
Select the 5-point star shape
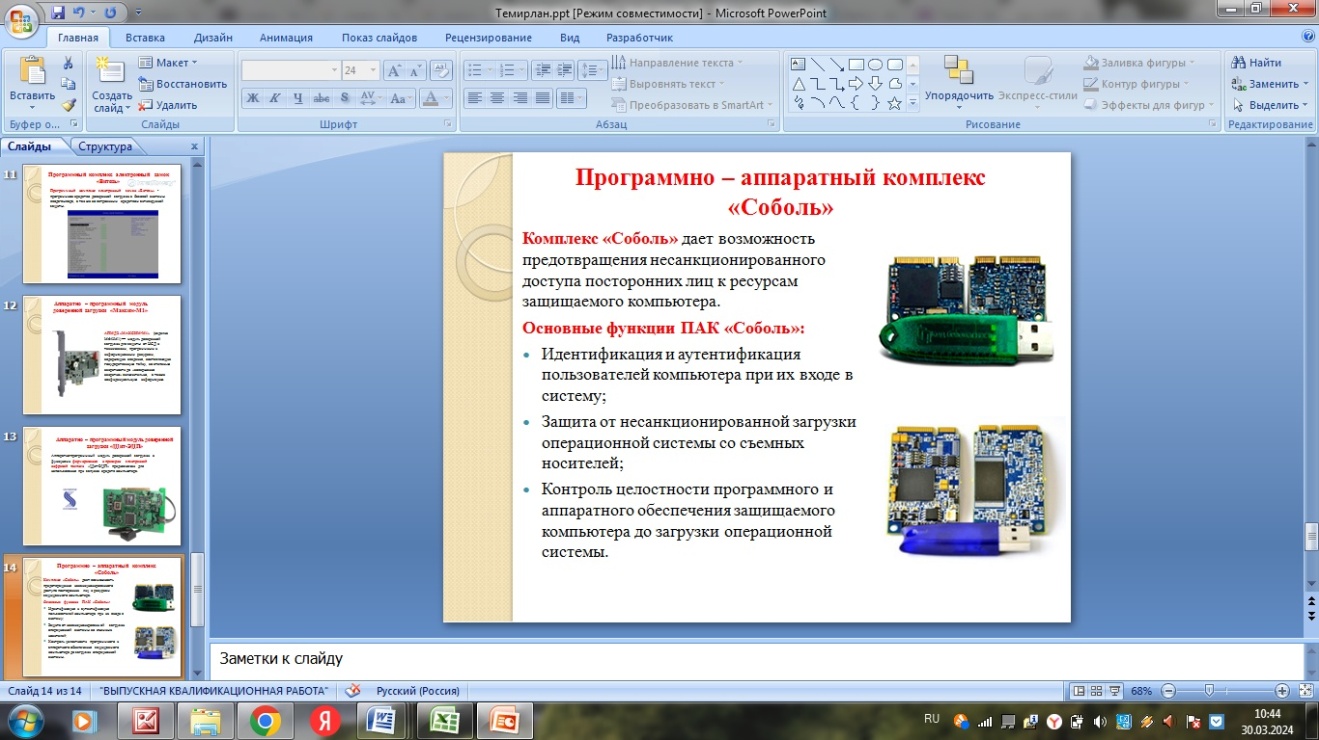[x=894, y=102]
